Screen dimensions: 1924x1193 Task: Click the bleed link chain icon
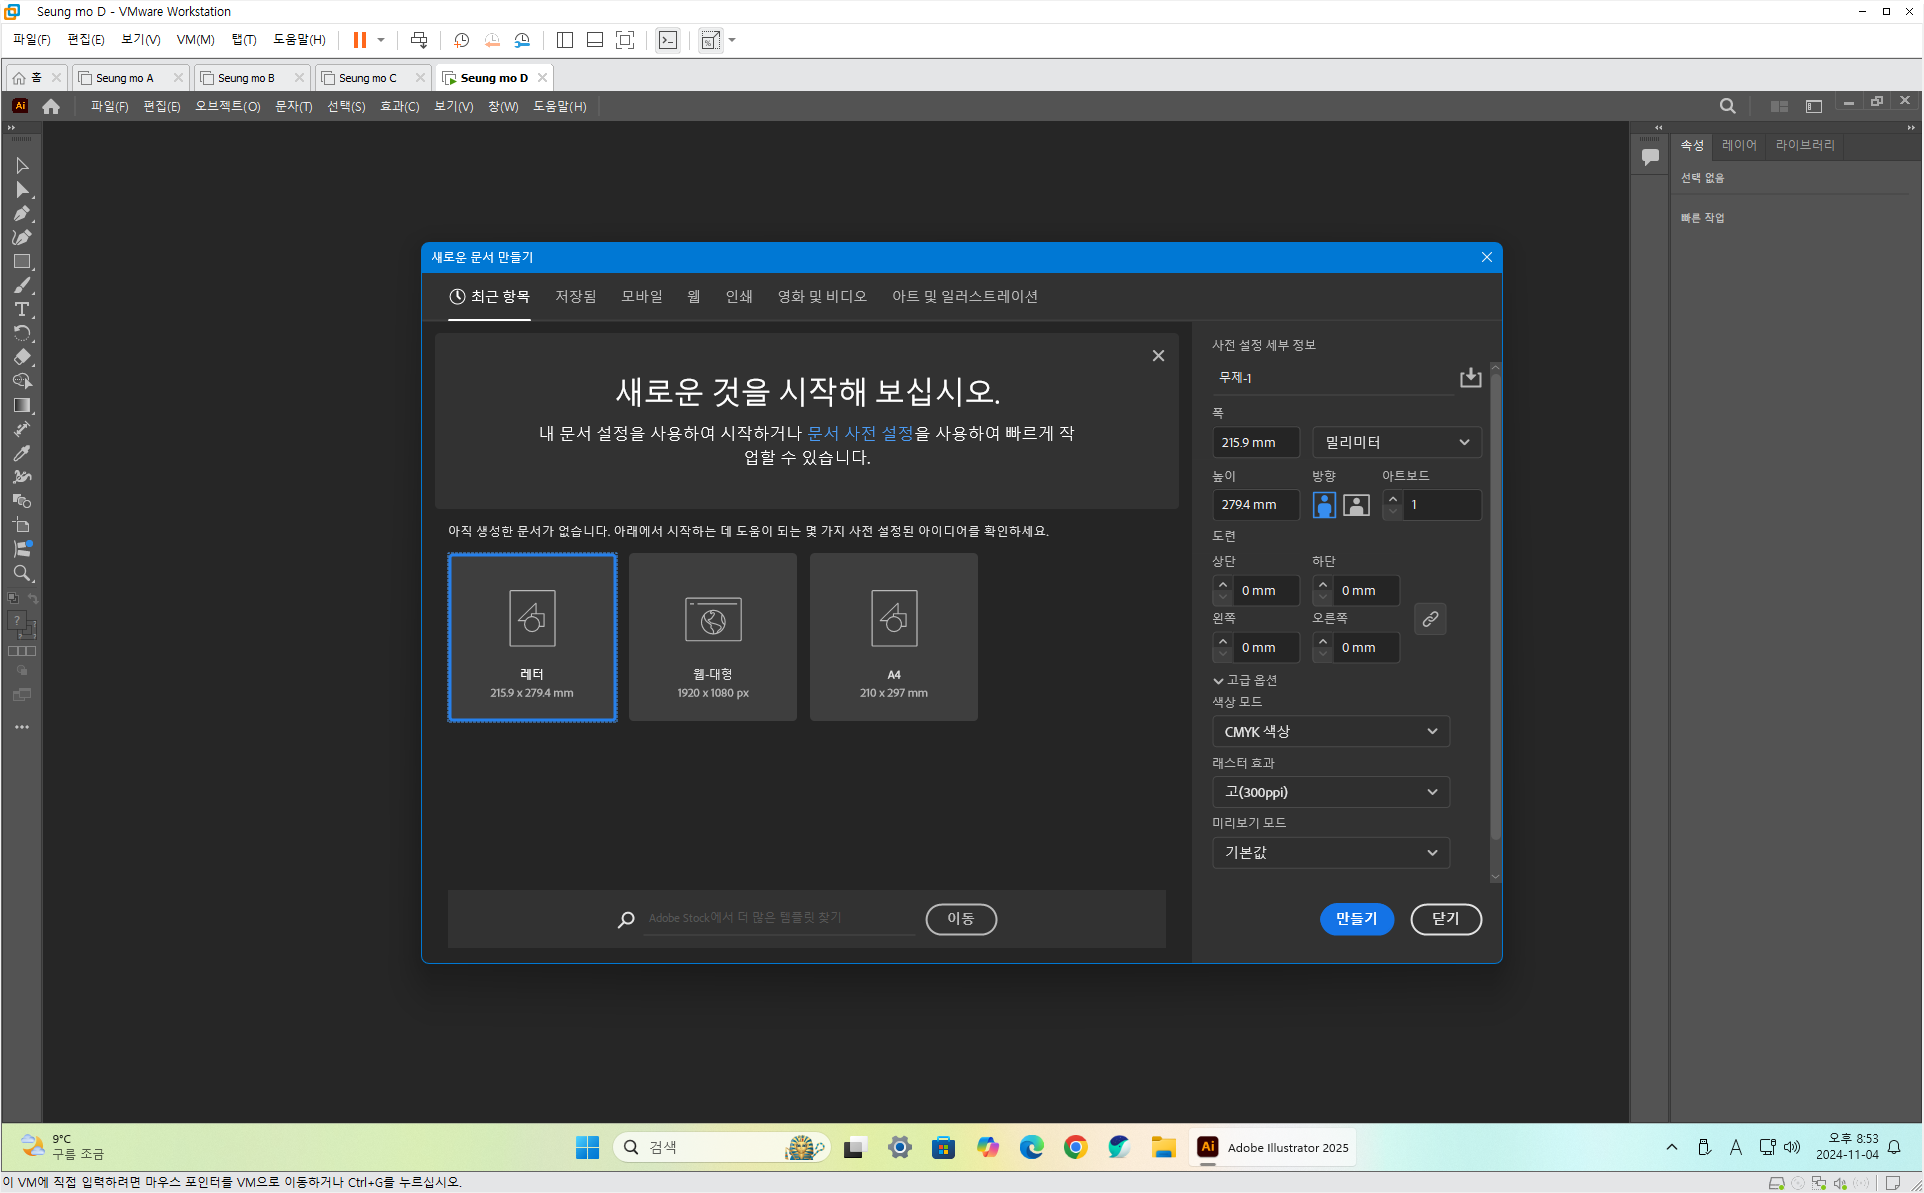pyautogui.click(x=1430, y=619)
